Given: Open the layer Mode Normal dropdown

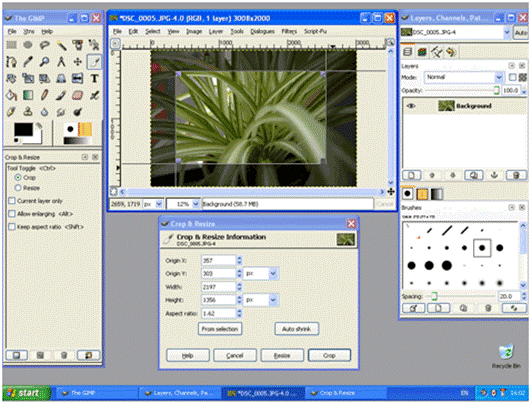Looking at the screenshot, I should [463, 77].
